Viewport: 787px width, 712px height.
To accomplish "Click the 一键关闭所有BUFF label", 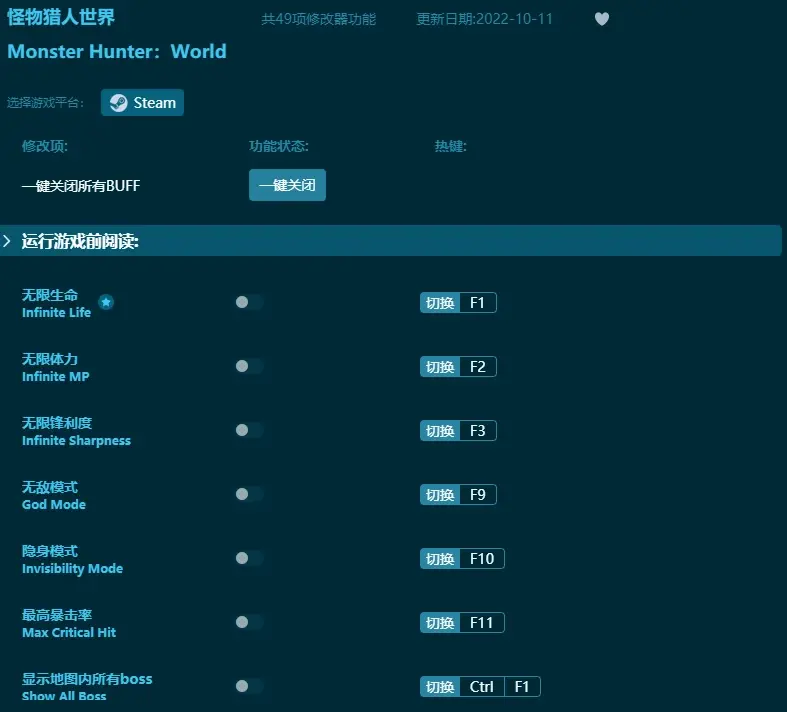I will [x=81, y=186].
